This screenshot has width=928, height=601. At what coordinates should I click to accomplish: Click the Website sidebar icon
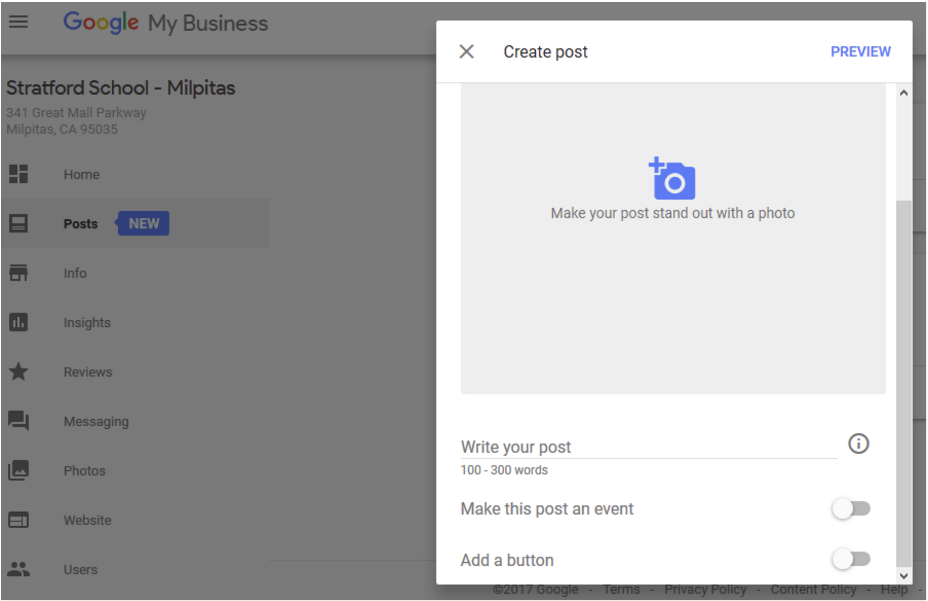[x=18, y=520]
